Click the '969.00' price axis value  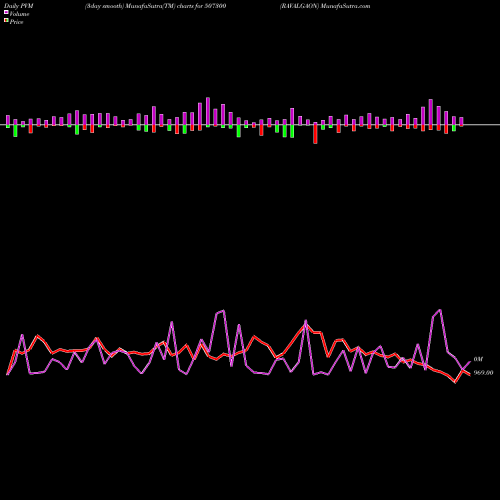tap(483, 373)
